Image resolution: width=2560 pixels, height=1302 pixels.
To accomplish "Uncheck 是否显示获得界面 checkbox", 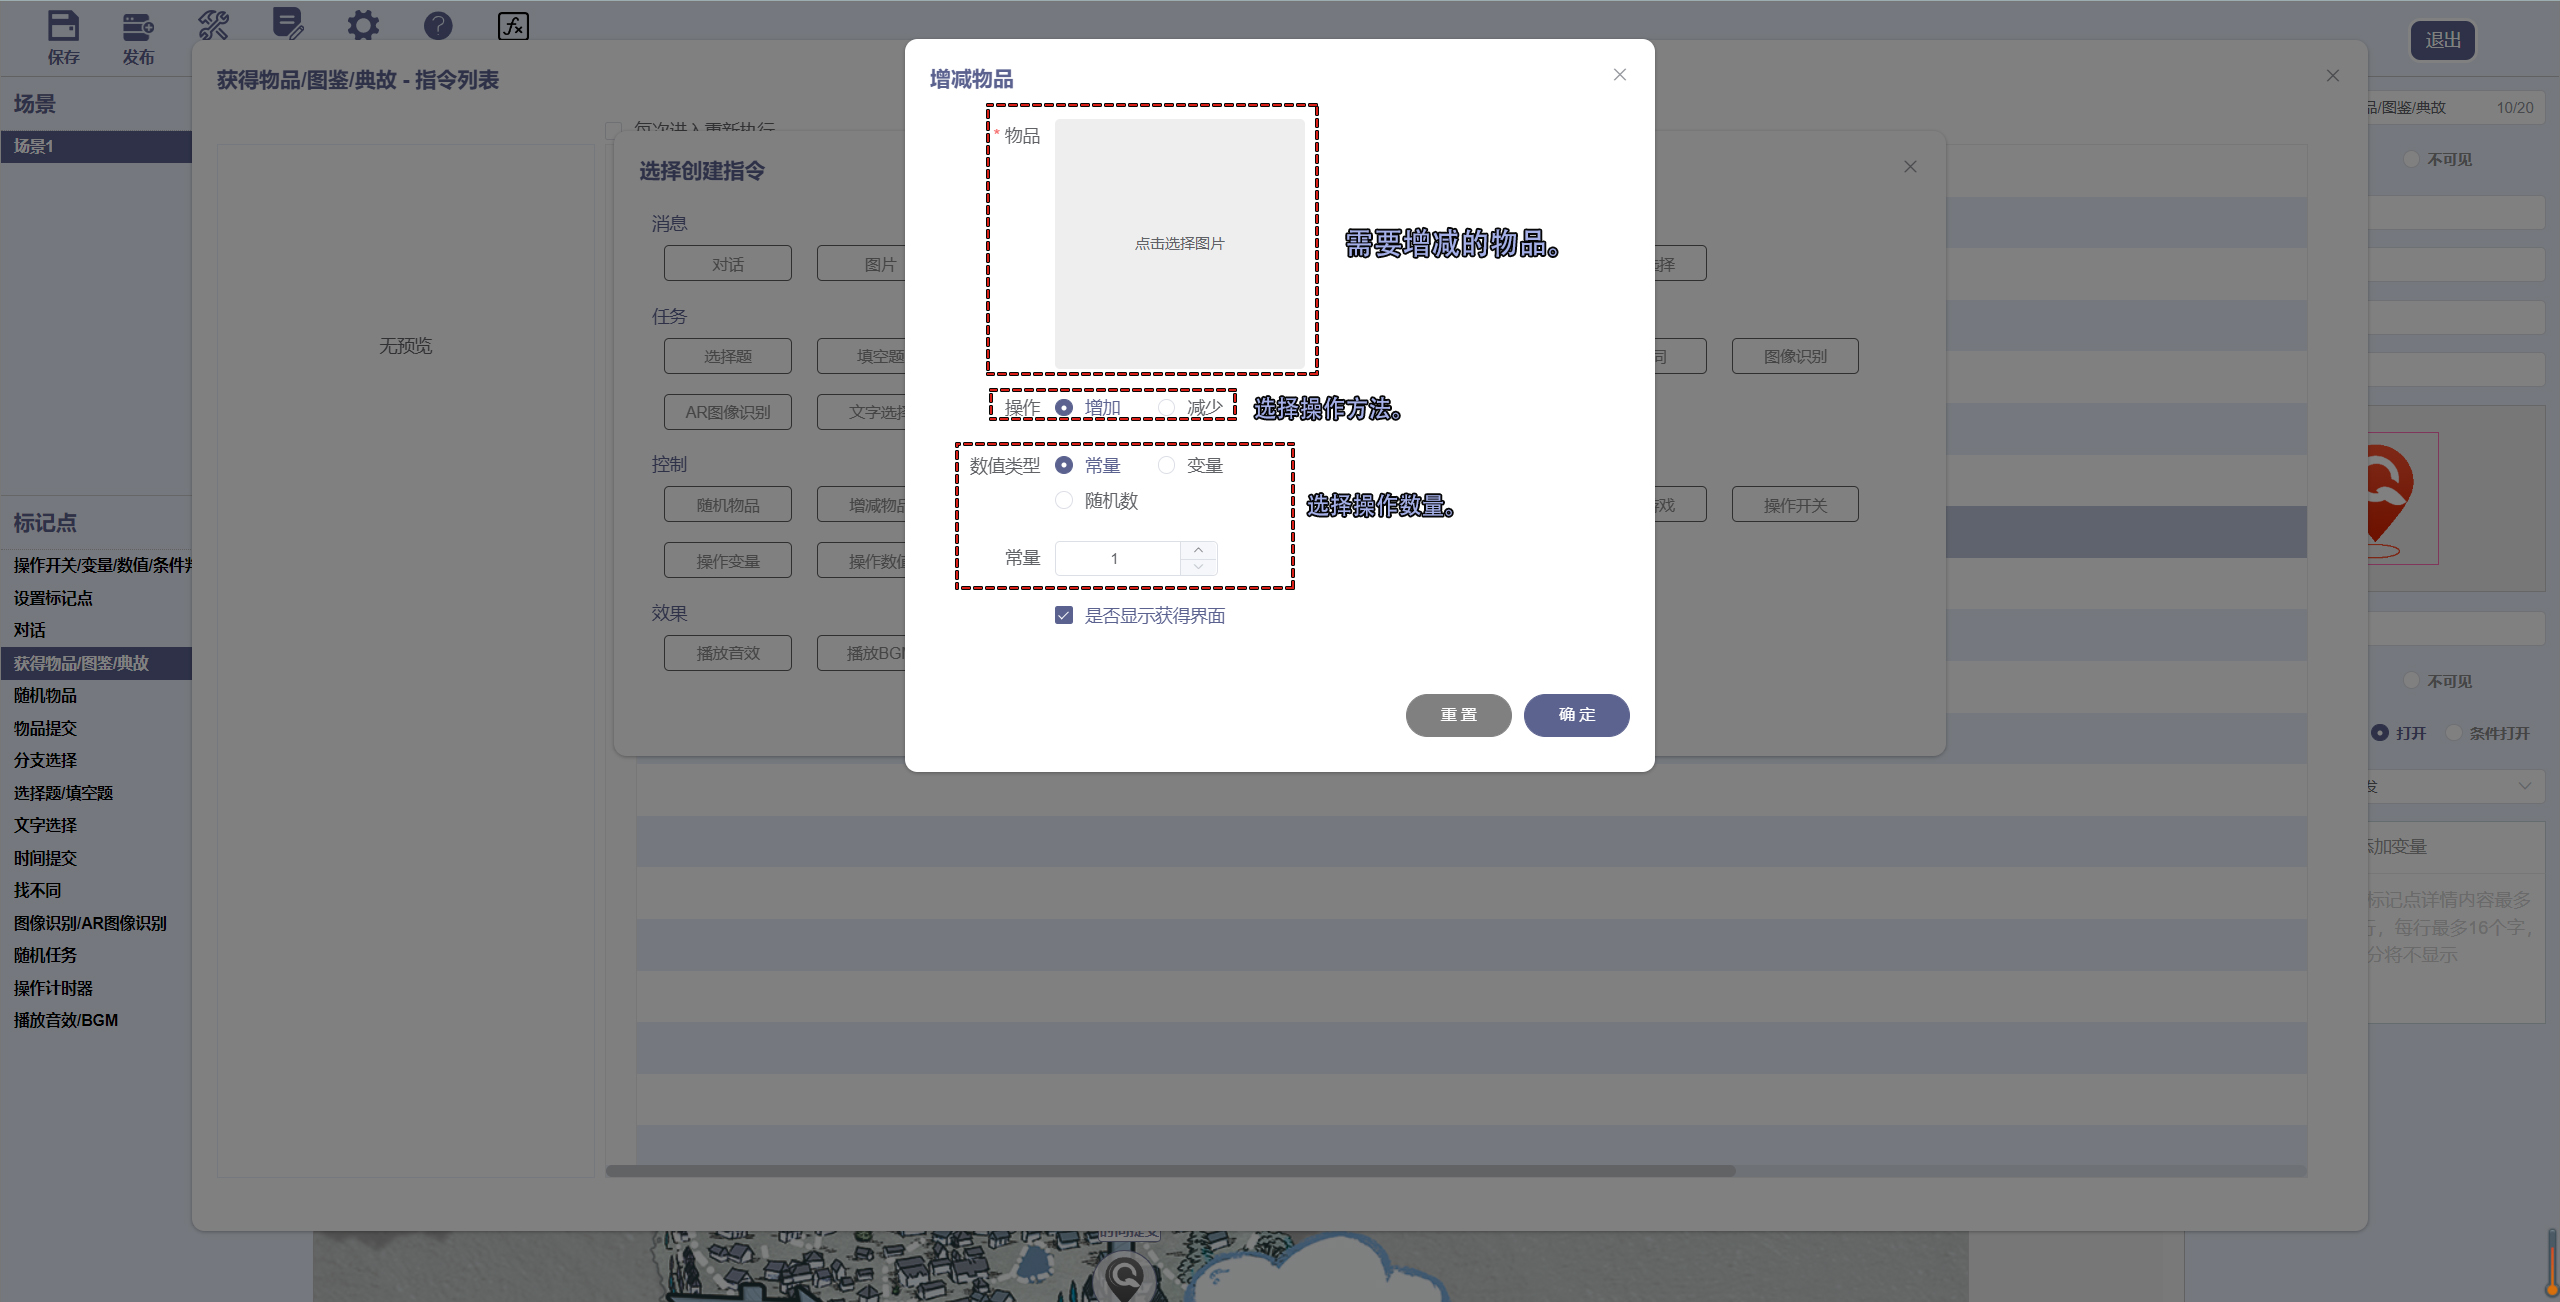I will click(x=1064, y=615).
